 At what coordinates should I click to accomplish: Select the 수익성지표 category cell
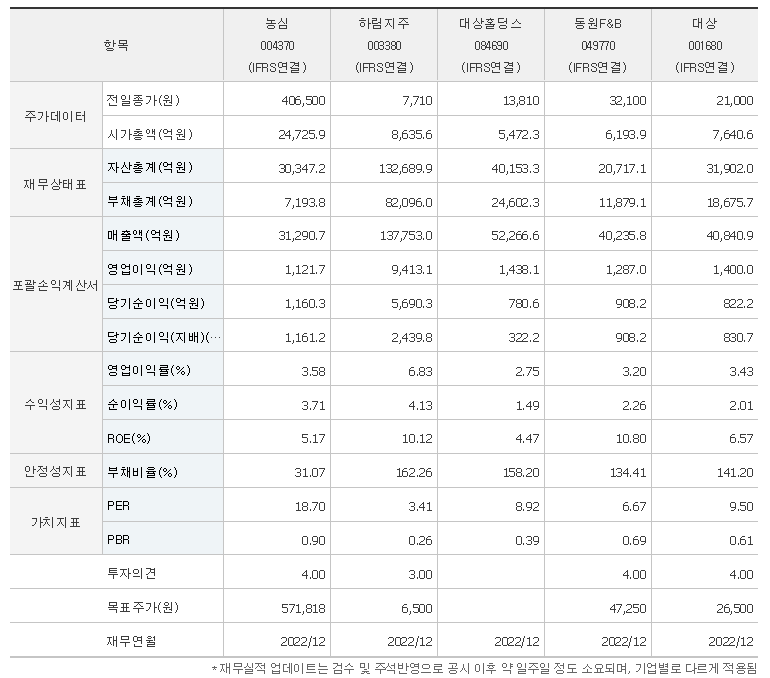pyautogui.click(x=56, y=404)
